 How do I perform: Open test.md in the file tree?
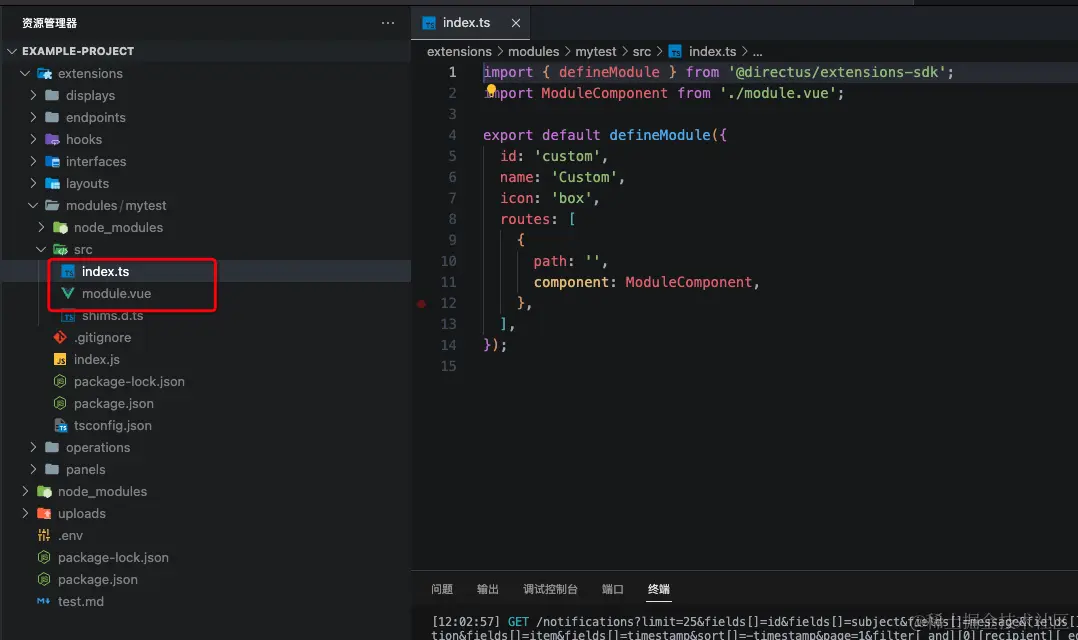80,602
